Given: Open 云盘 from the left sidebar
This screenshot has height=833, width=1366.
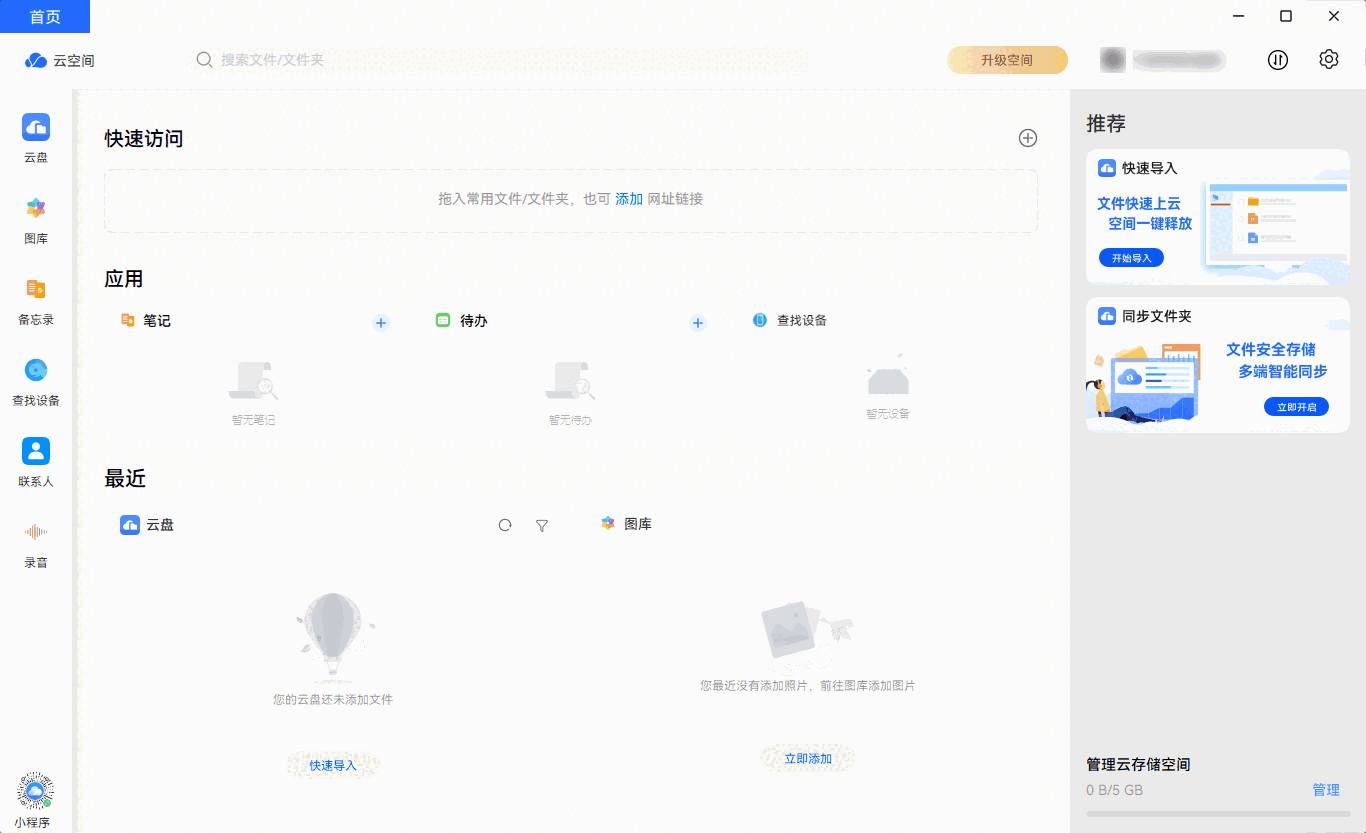Looking at the screenshot, I should point(36,137).
